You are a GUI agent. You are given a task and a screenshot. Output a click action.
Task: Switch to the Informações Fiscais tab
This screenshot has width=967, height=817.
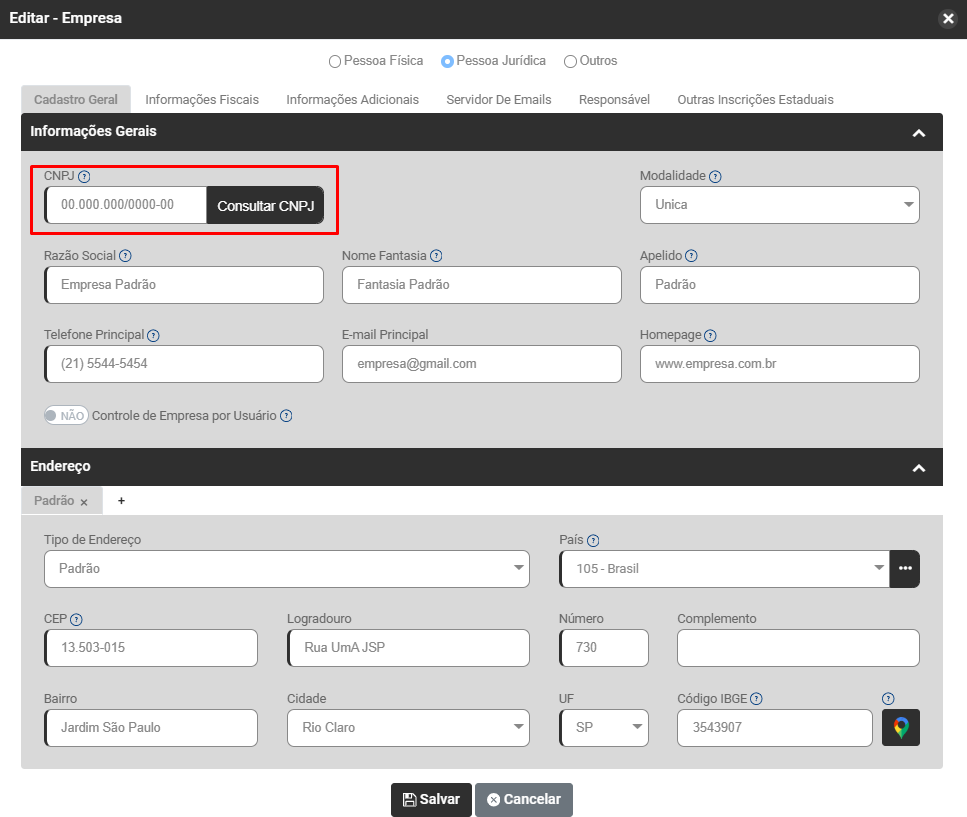coord(202,100)
